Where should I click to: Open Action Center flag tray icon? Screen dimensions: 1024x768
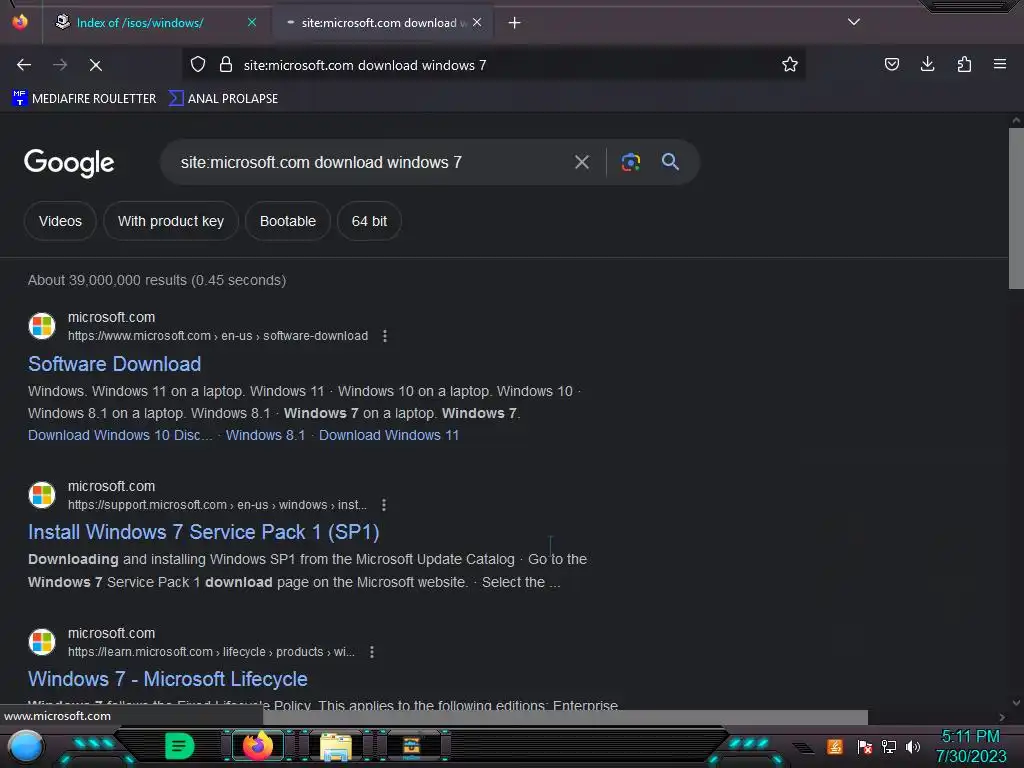[x=865, y=746]
